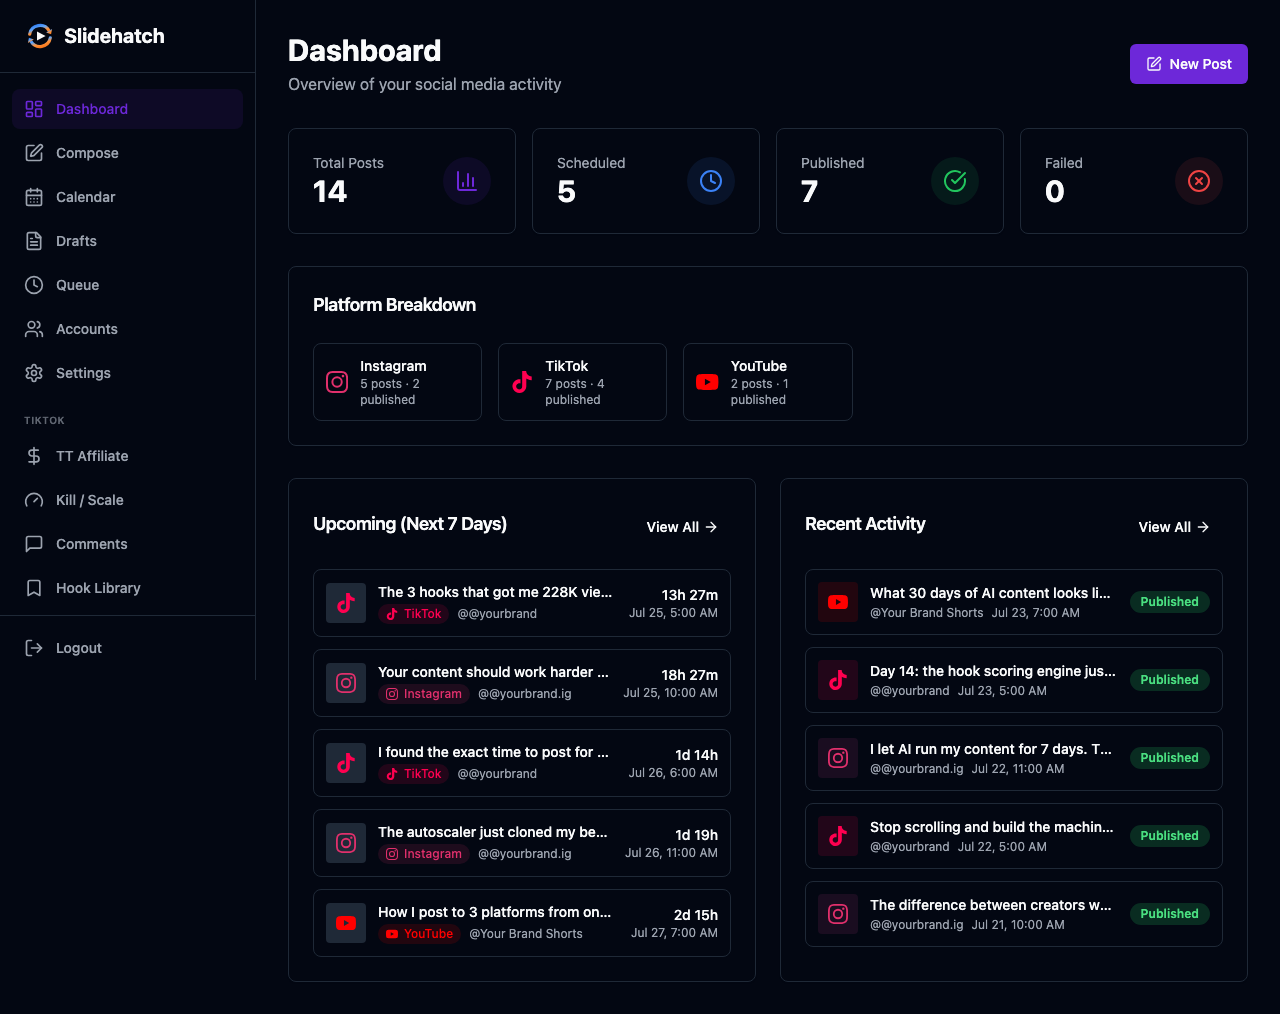Viewport: 1280px width, 1014px height.
Task: Click the Slidehatch logo icon
Action: tap(39, 36)
